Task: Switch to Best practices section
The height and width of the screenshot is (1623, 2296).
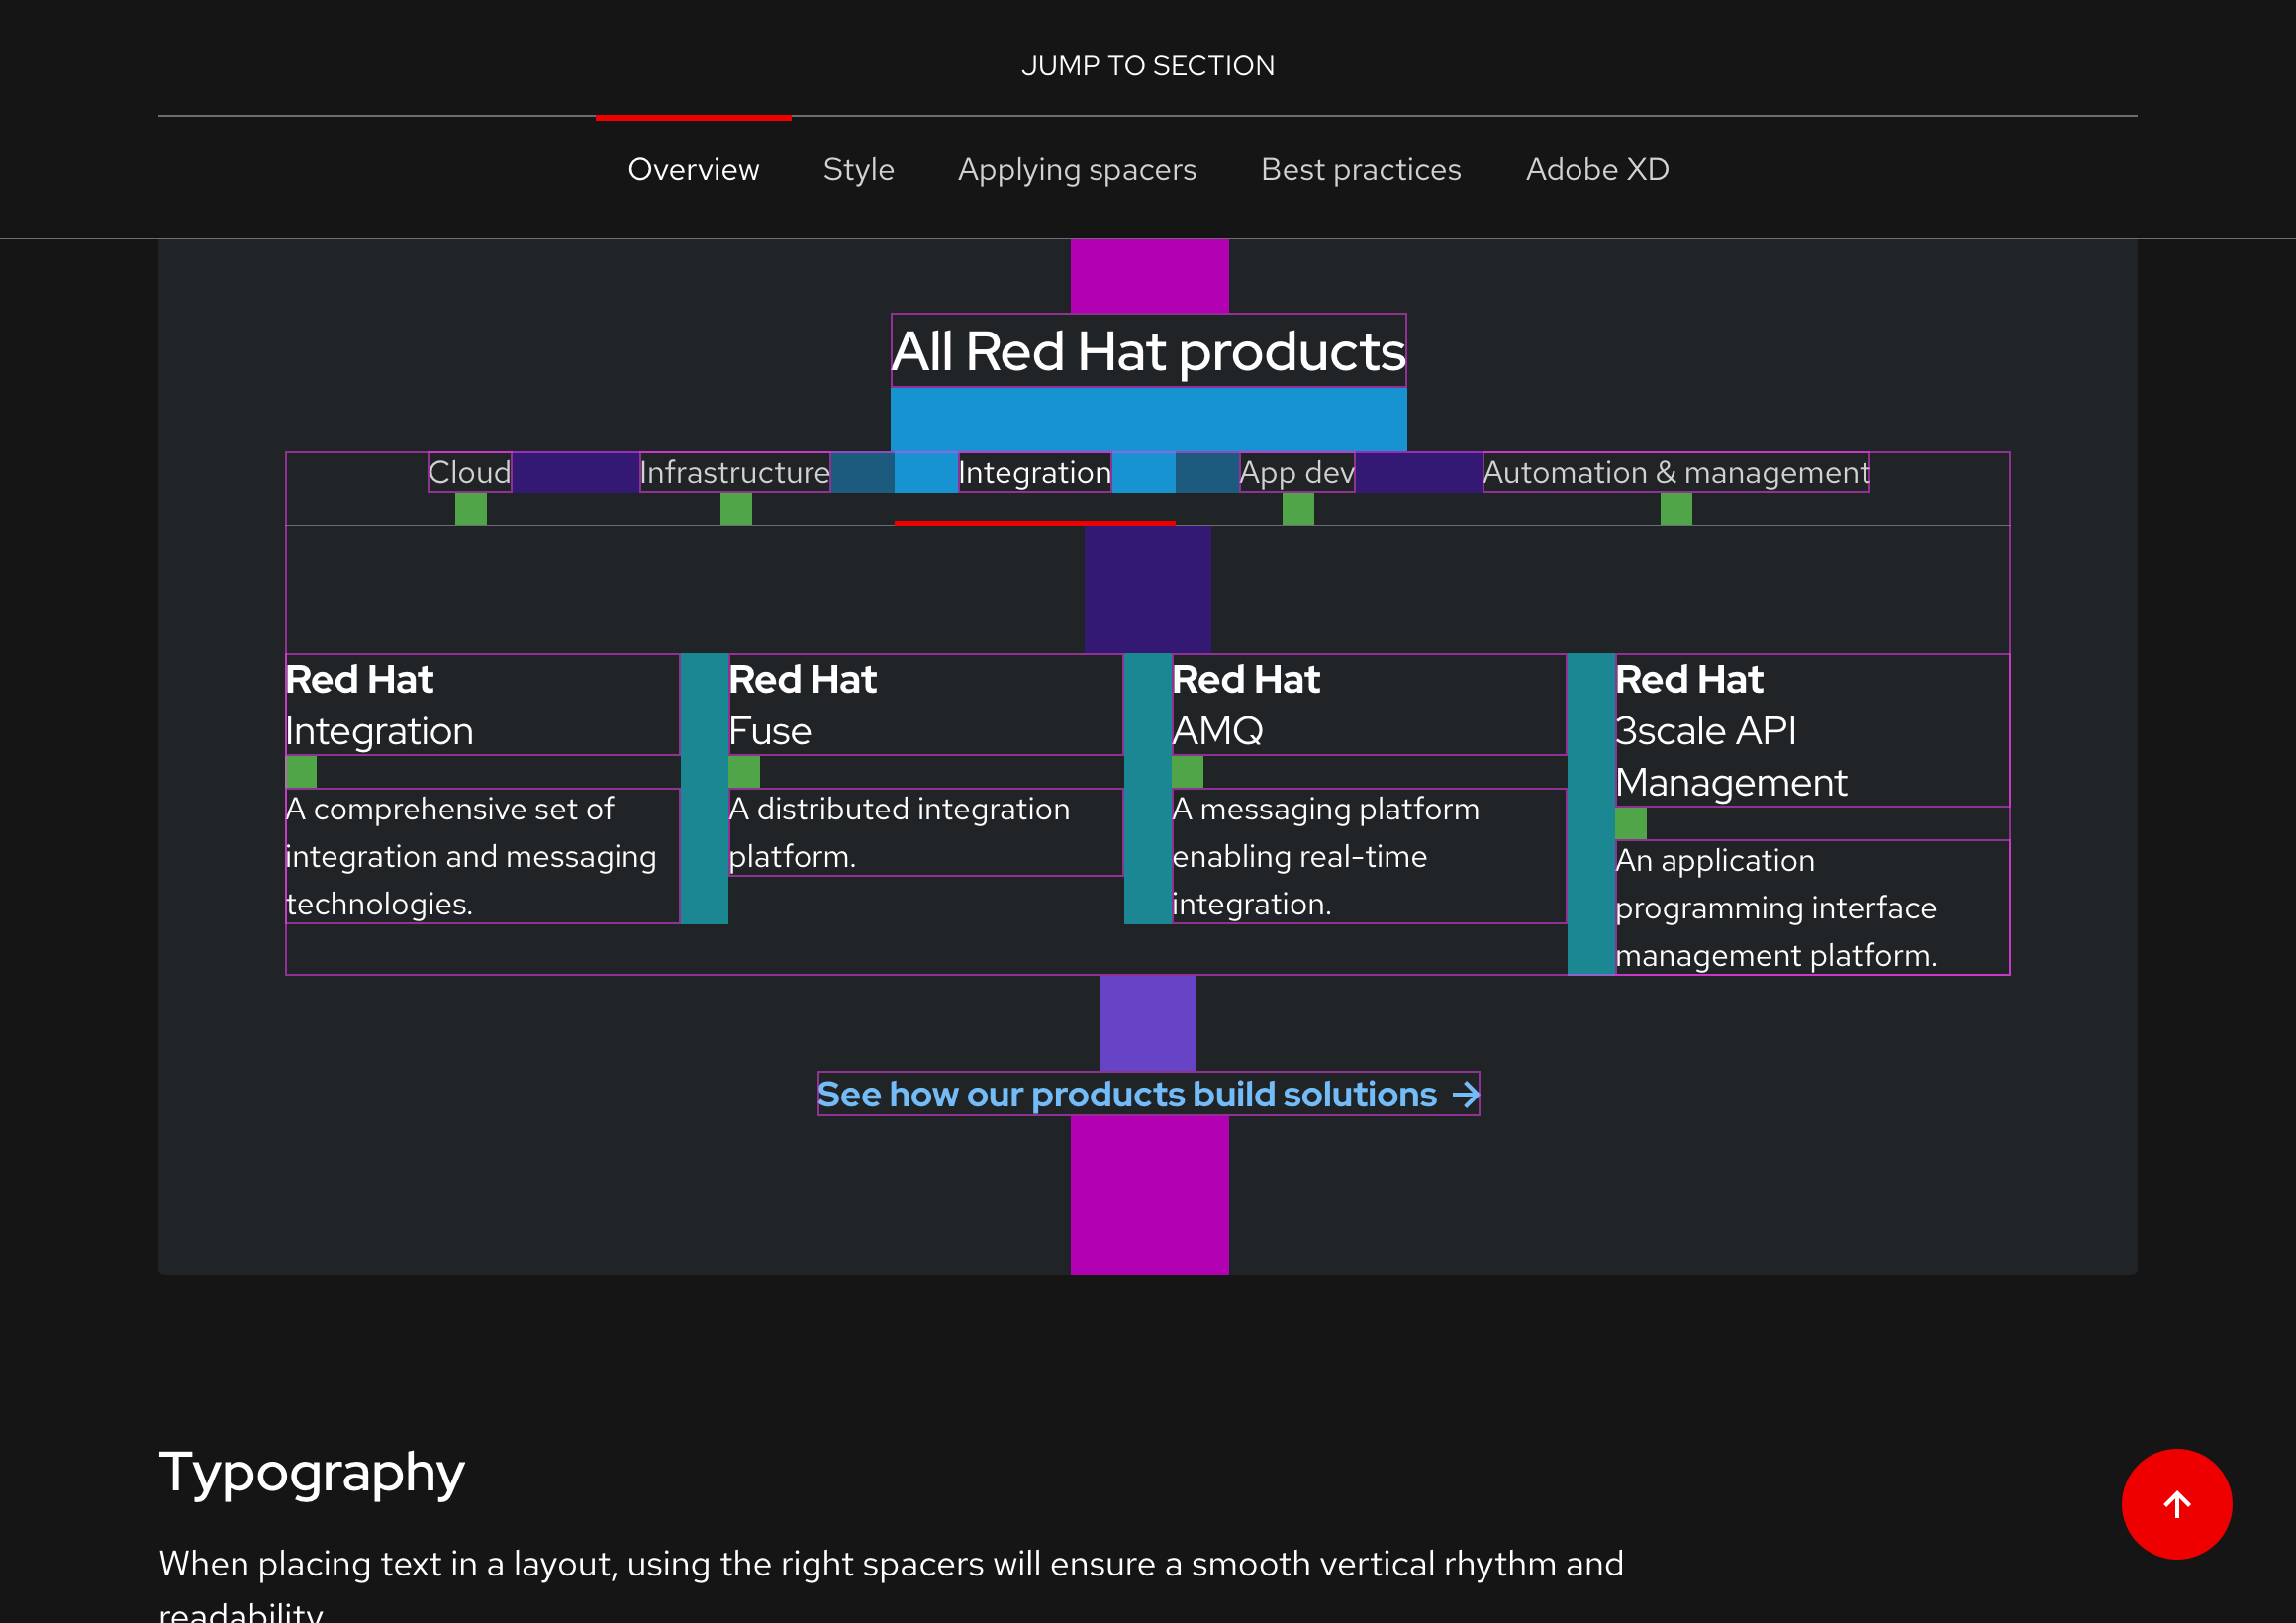Action: 1360,170
